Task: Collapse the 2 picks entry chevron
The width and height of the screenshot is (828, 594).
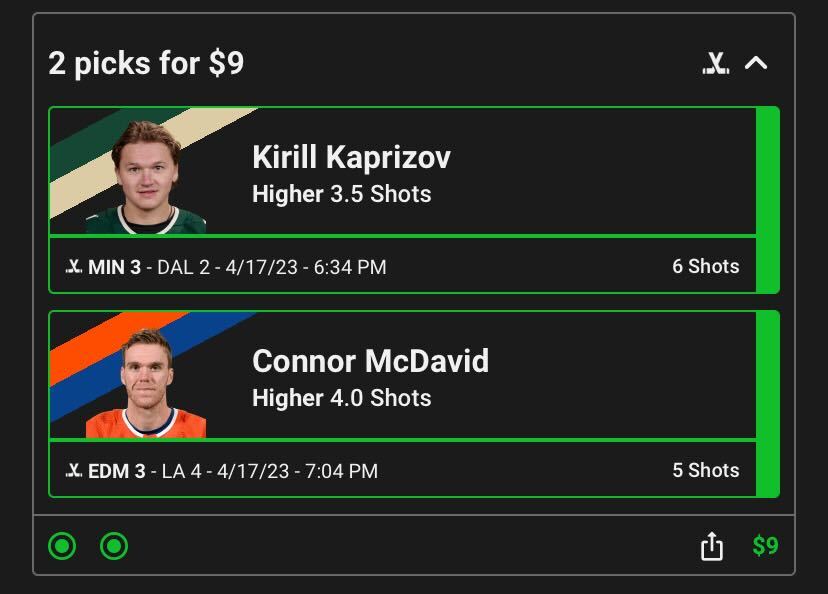Action: click(756, 63)
